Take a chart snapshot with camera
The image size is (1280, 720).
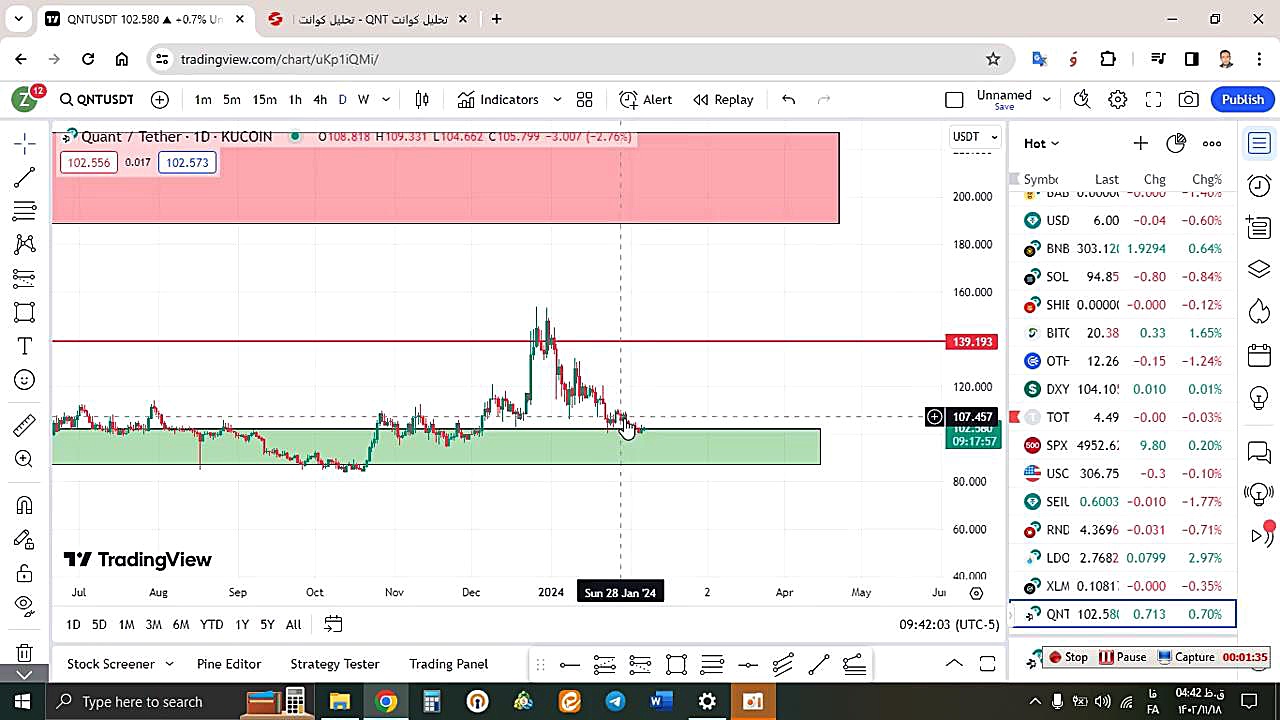coord(1188,99)
